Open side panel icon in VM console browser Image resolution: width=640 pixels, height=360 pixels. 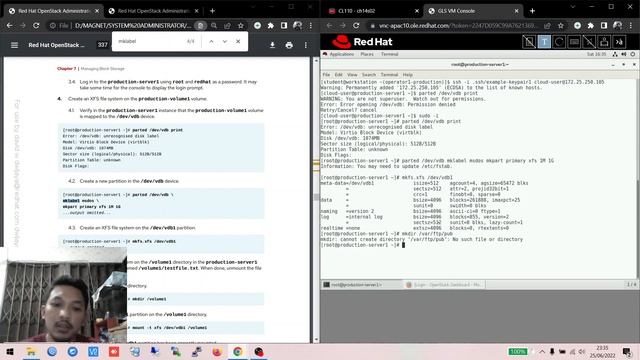(x=604, y=25)
